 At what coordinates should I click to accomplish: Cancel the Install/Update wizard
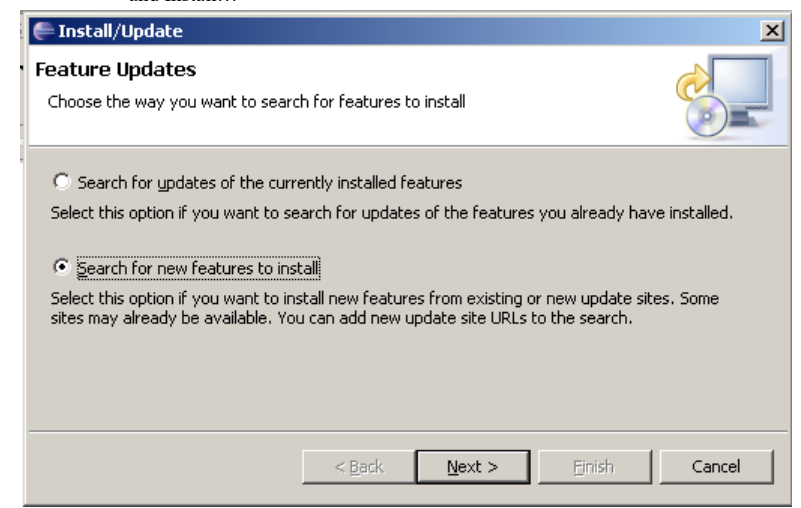click(716, 467)
